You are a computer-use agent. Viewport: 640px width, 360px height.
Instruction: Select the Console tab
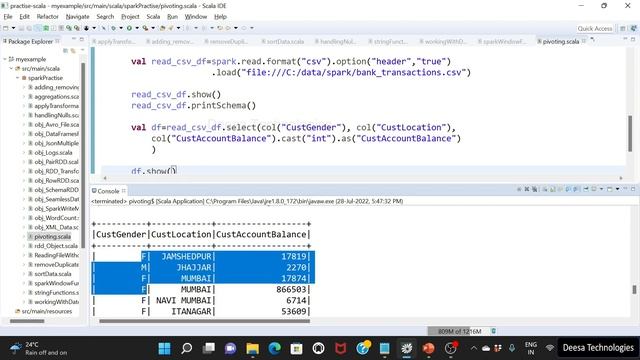(108, 191)
